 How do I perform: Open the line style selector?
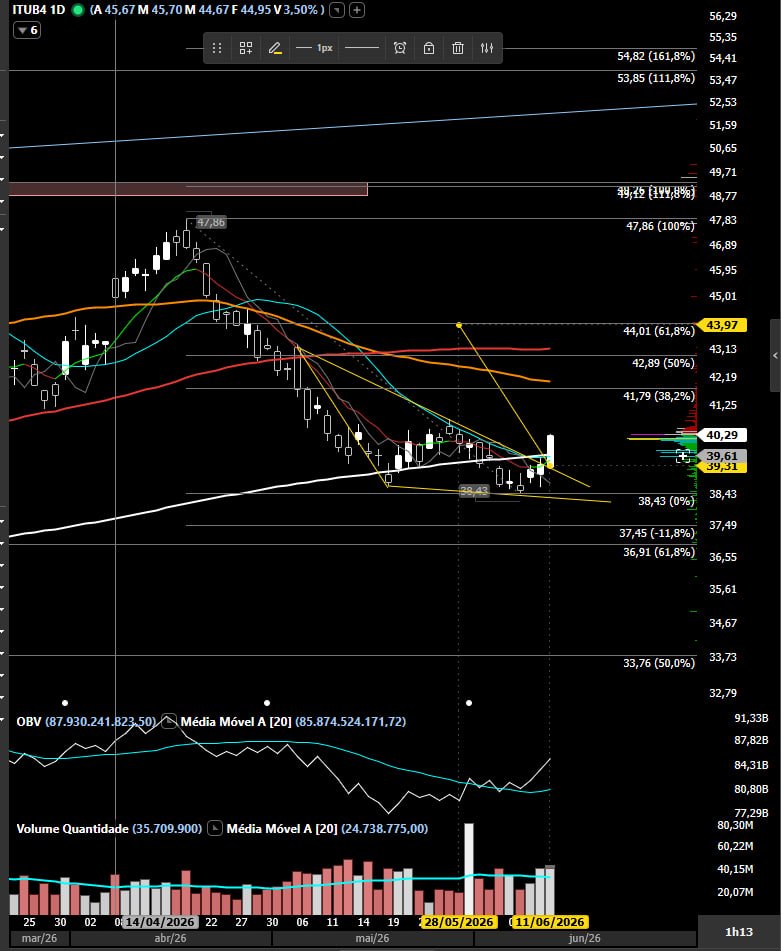click(x=361, y=48)
